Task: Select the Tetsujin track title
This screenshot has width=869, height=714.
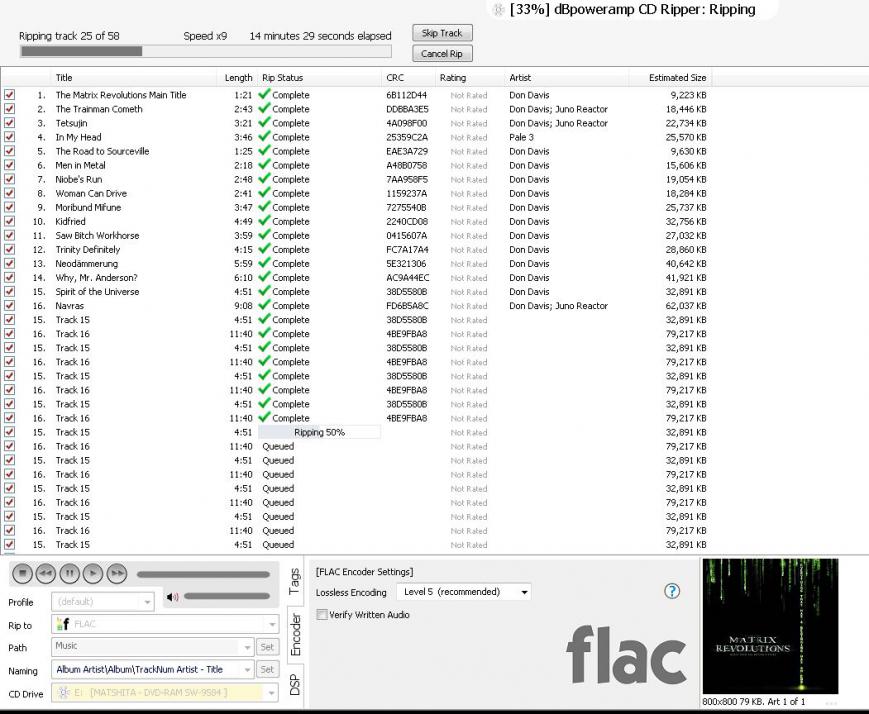Action: click(71, 123)
